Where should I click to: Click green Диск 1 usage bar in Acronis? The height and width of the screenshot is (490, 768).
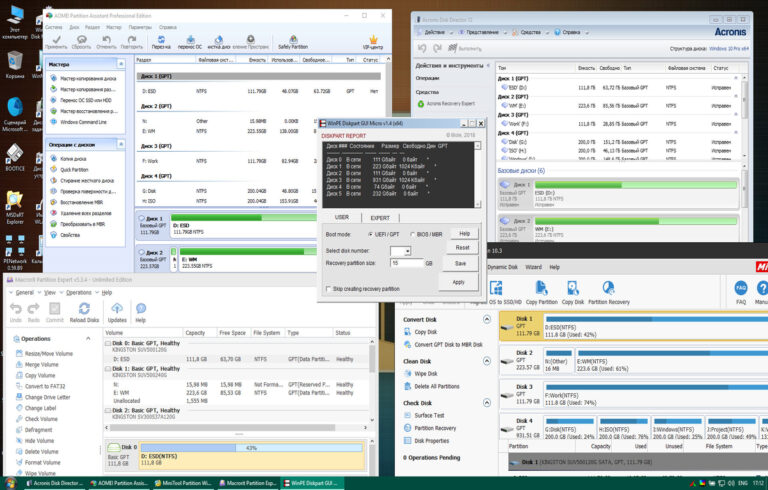coord(636,185)
